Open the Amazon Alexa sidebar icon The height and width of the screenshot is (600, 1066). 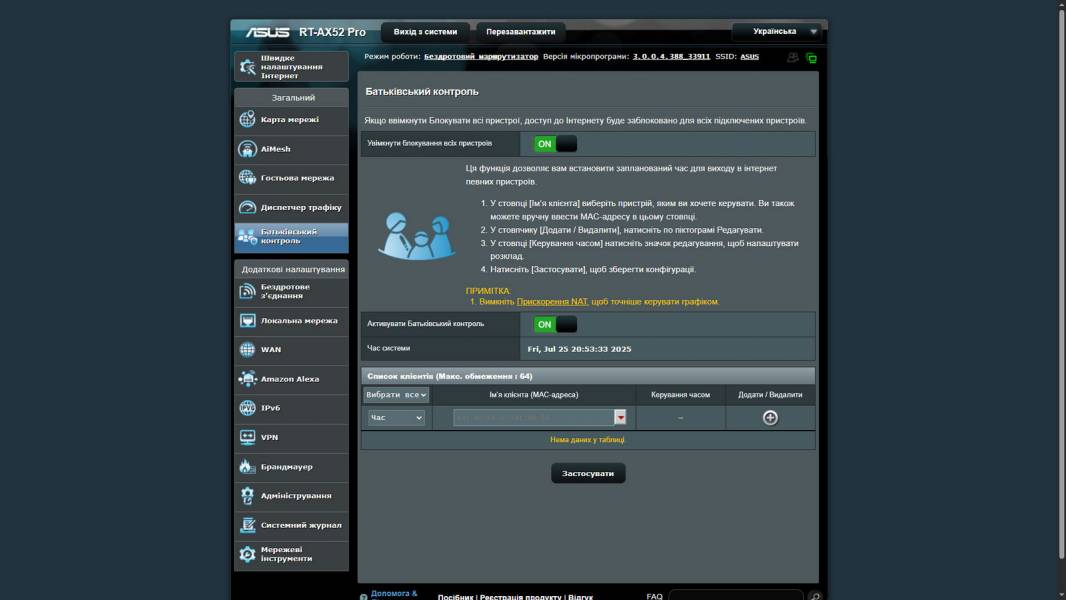coord(247,379)
